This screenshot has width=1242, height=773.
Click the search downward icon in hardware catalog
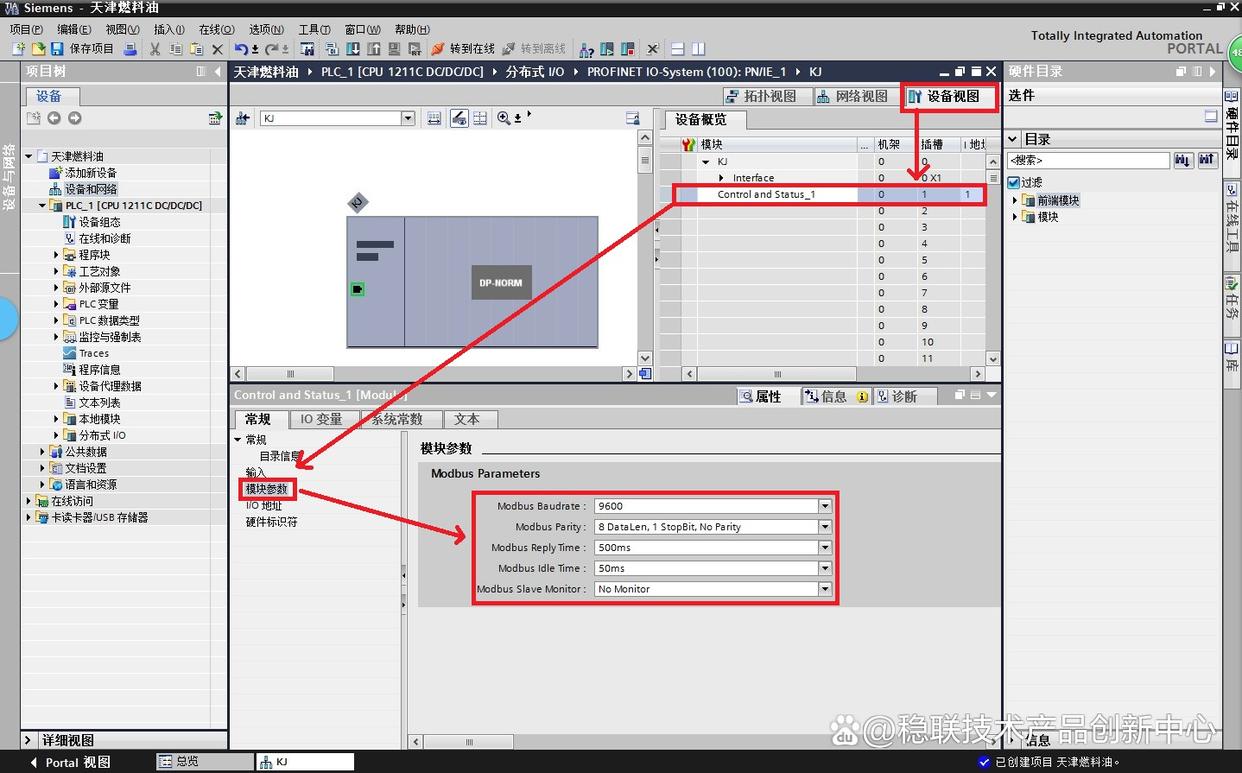(x=1183, y=160)
